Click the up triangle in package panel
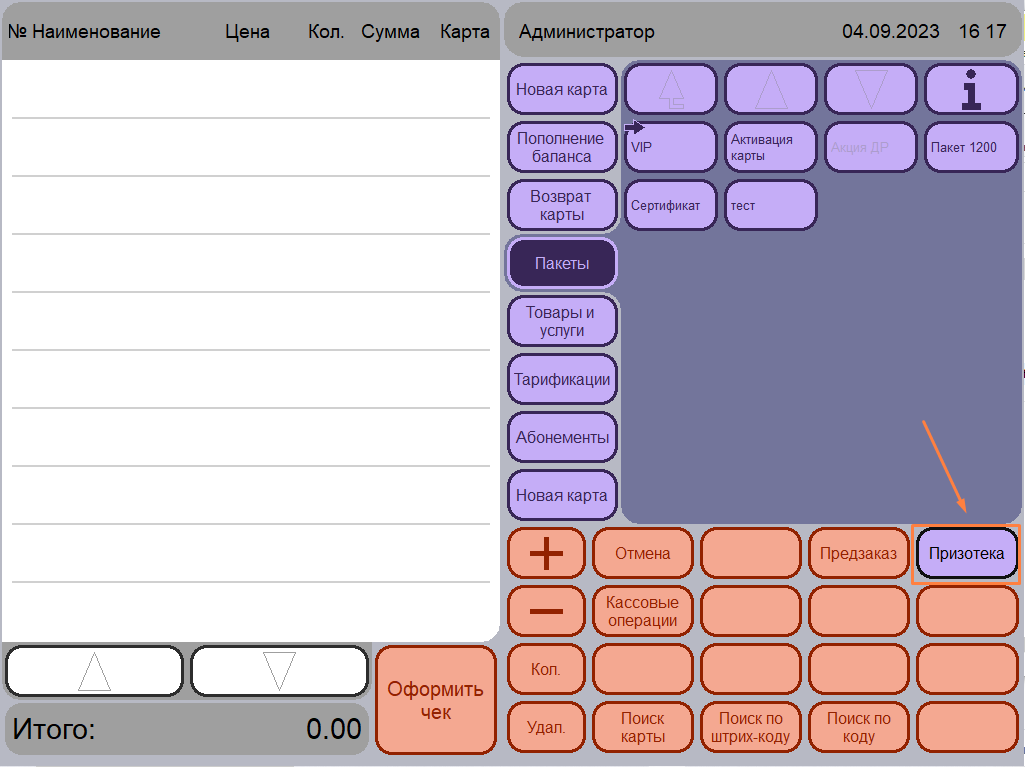 [771, 89]
